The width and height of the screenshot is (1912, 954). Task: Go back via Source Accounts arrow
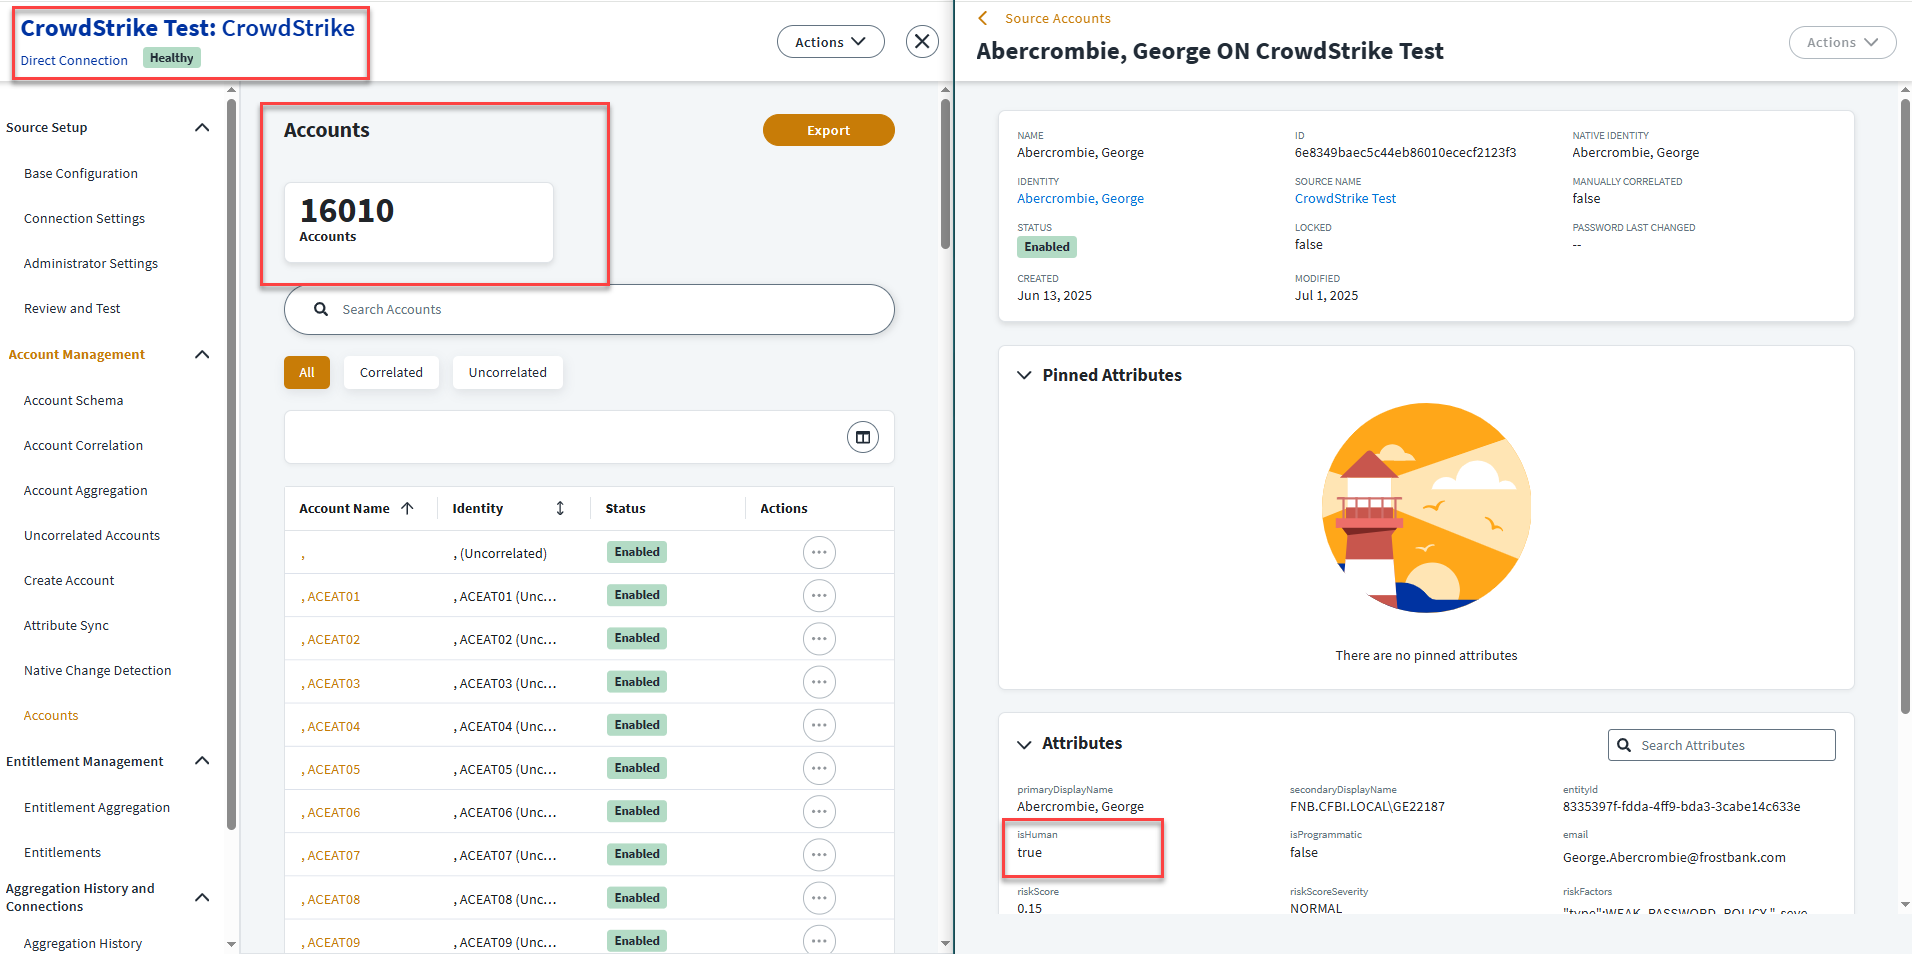pyautogui.click(x=983, y=18)
